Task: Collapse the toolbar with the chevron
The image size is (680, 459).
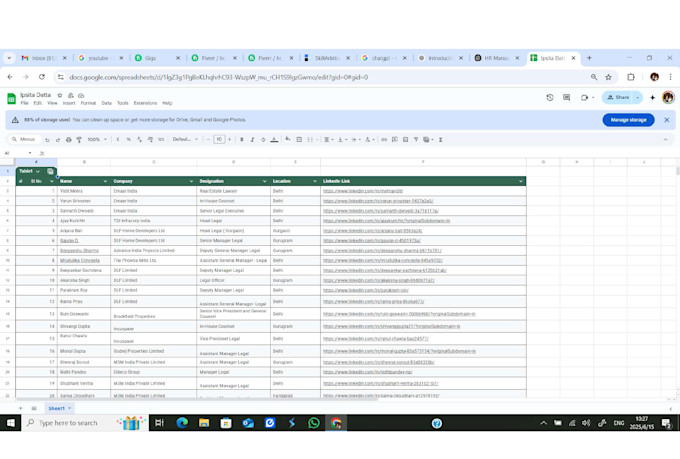Action: point(665,140)
